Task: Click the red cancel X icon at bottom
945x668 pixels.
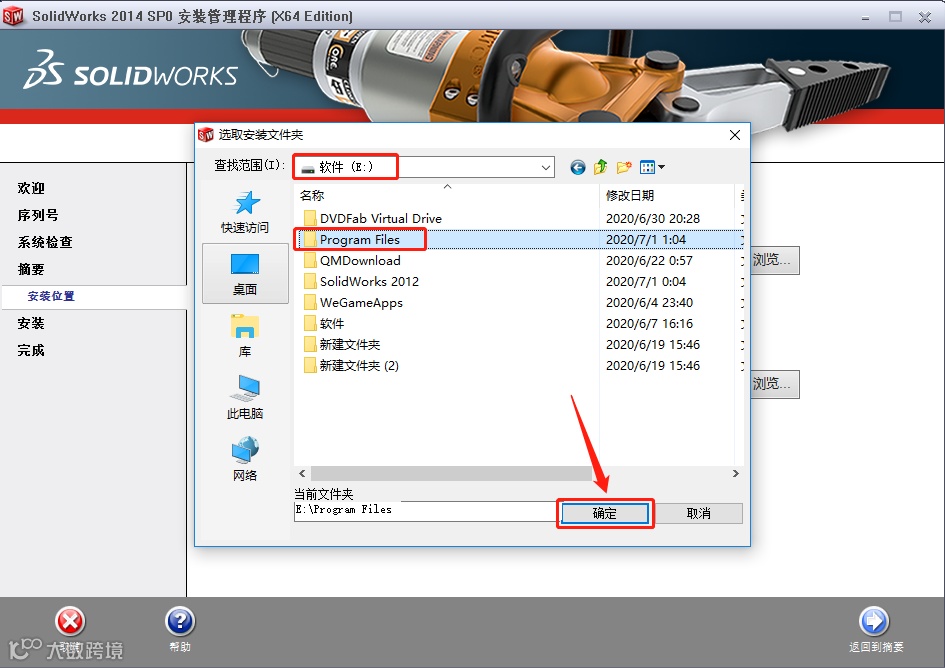Action: 71,622
